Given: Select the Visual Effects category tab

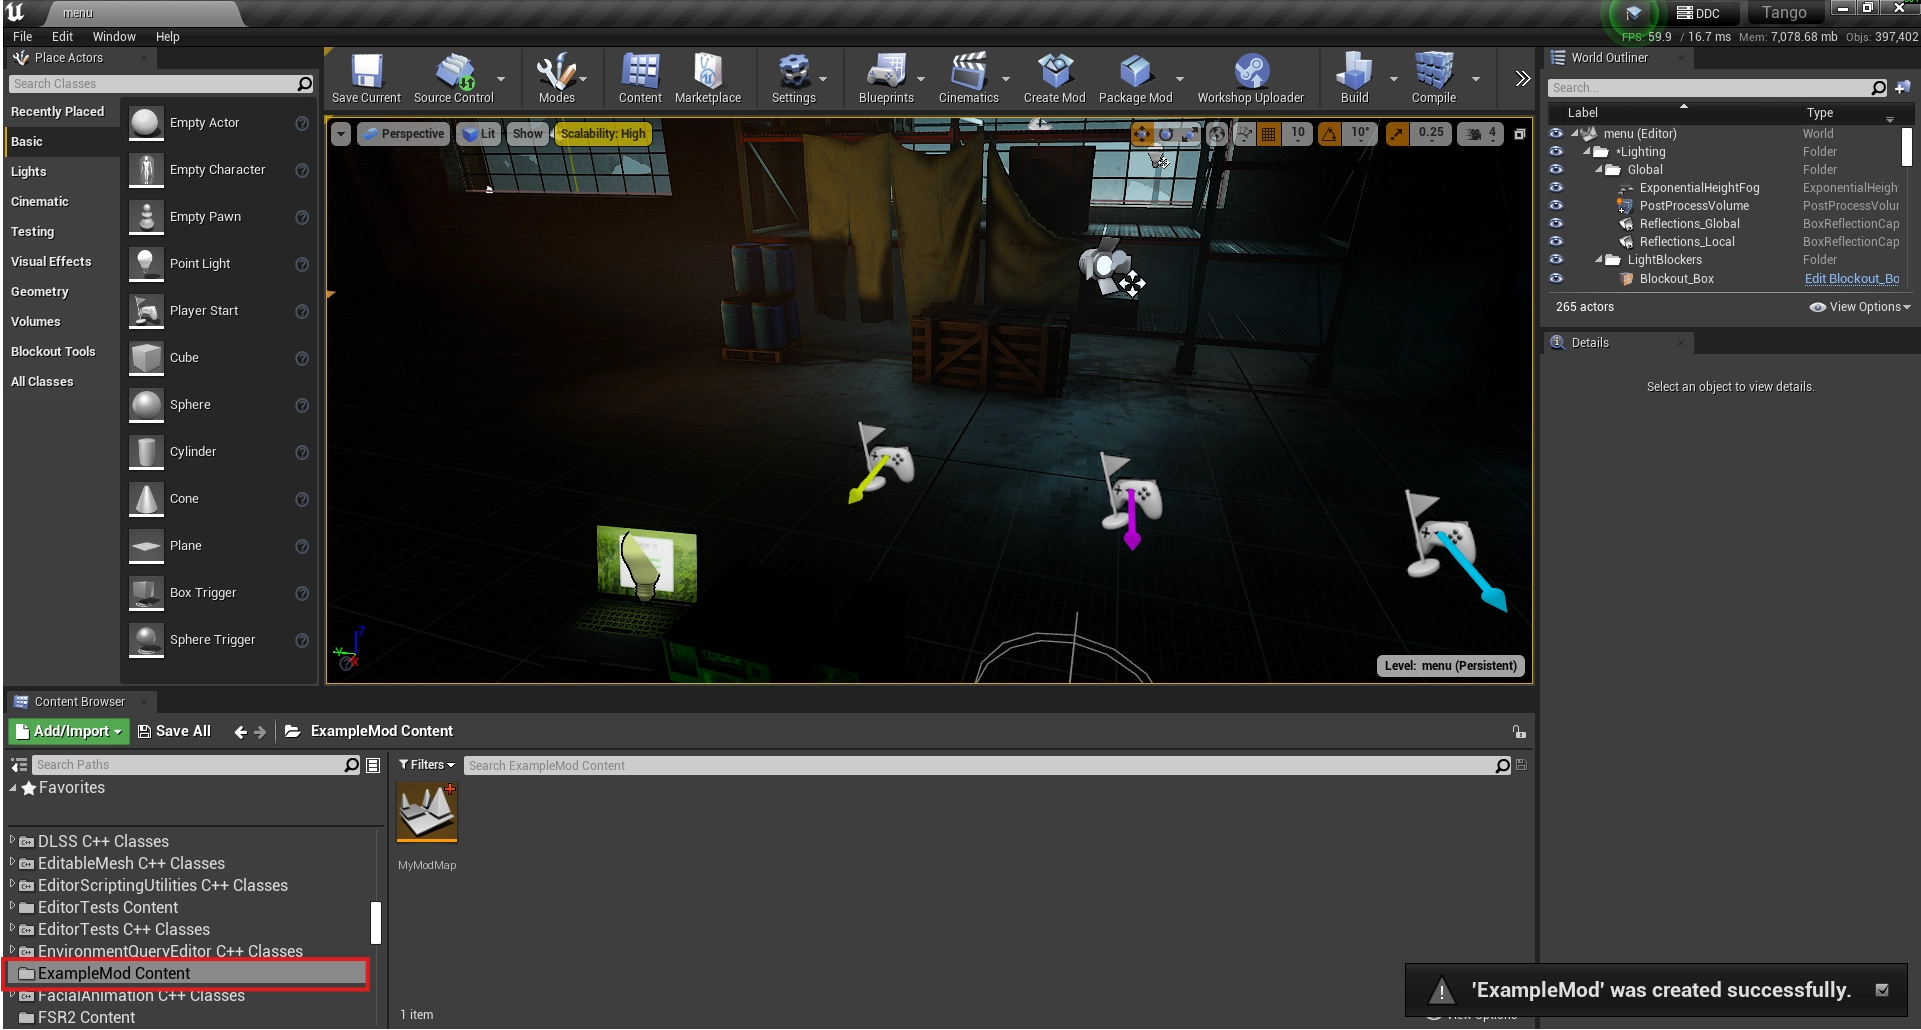Looking at the screenshot, I should tap(60, 262).
